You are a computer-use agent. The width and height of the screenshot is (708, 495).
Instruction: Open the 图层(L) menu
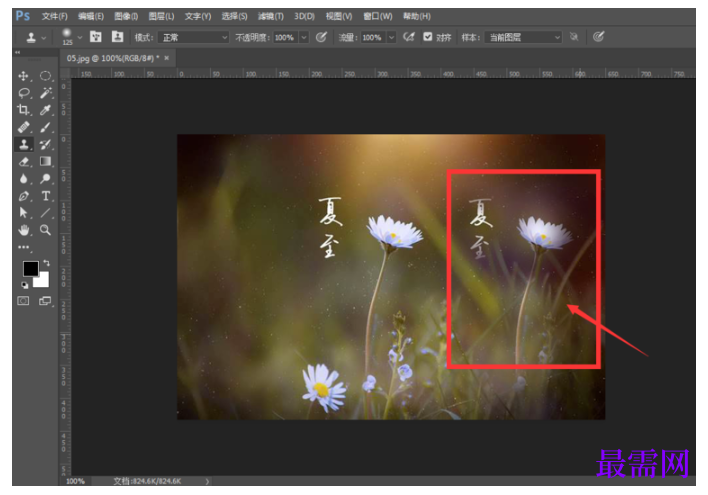[x=161, y=16]
